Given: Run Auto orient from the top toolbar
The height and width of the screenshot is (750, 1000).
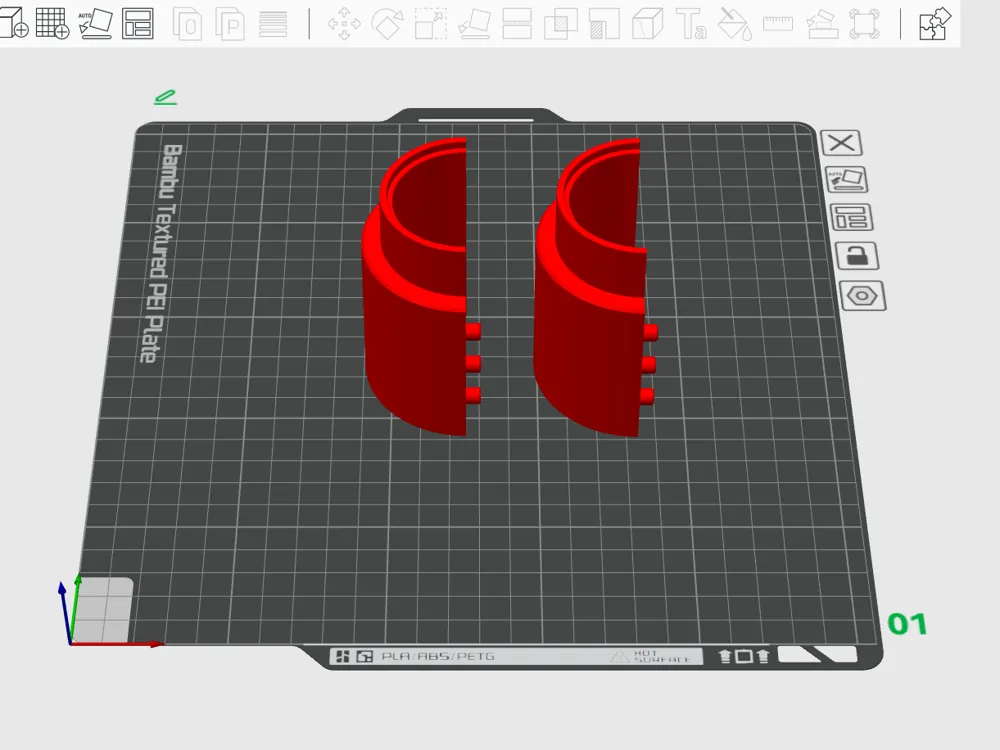Looking at the screenshot, I should click(x=95, y=24).
